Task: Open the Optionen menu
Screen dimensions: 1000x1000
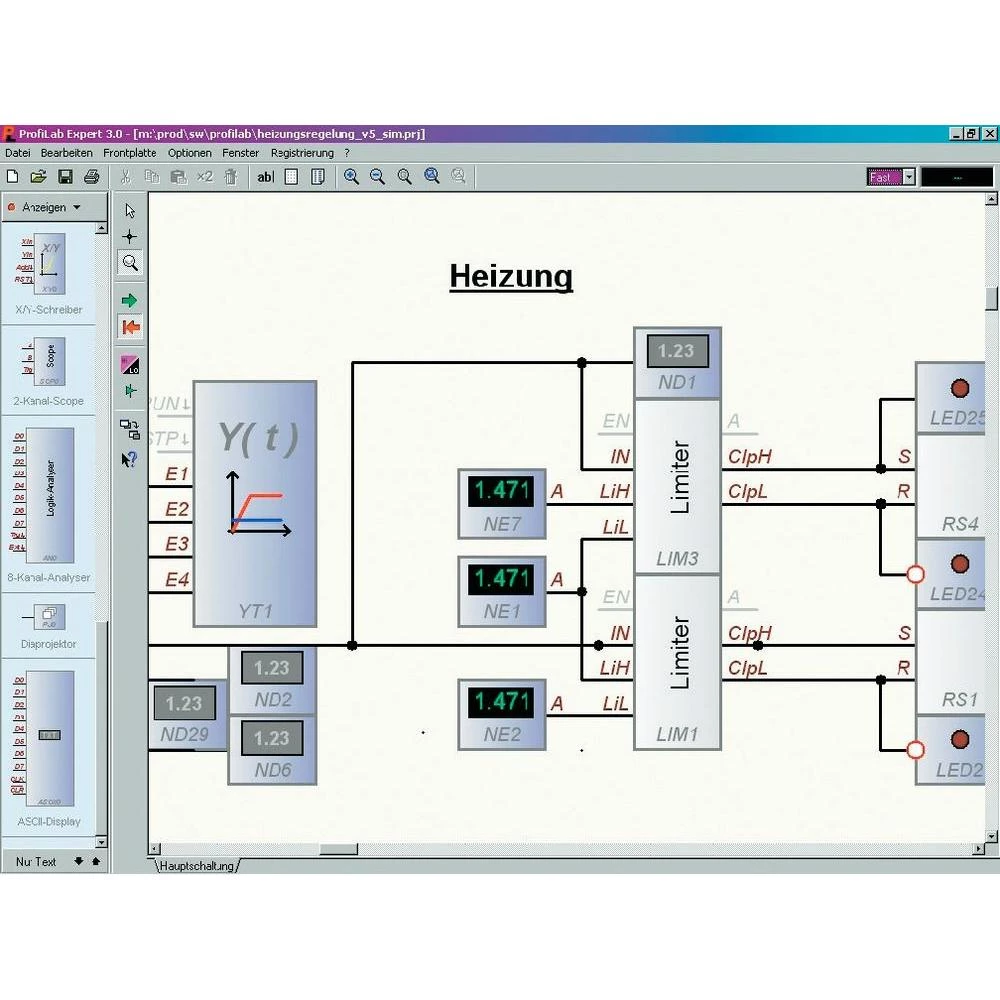Action: (189, 153)
